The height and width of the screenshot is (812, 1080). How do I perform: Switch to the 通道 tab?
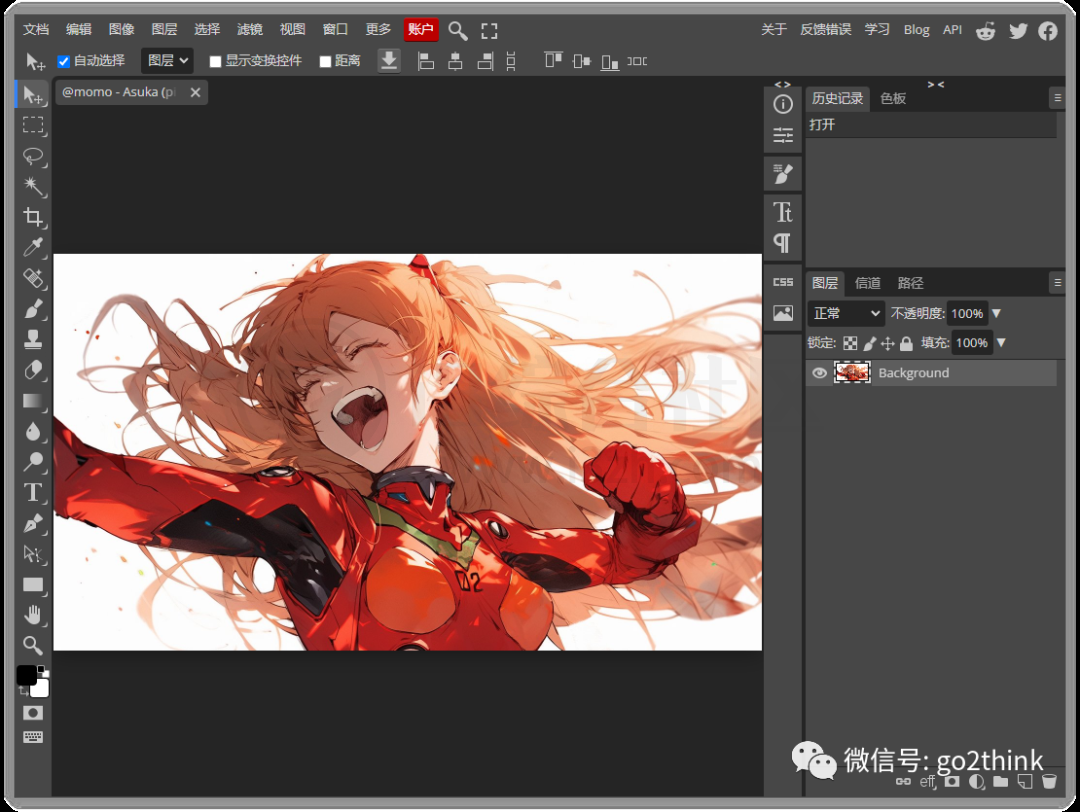pyautogui.click(x=867, y=283)
